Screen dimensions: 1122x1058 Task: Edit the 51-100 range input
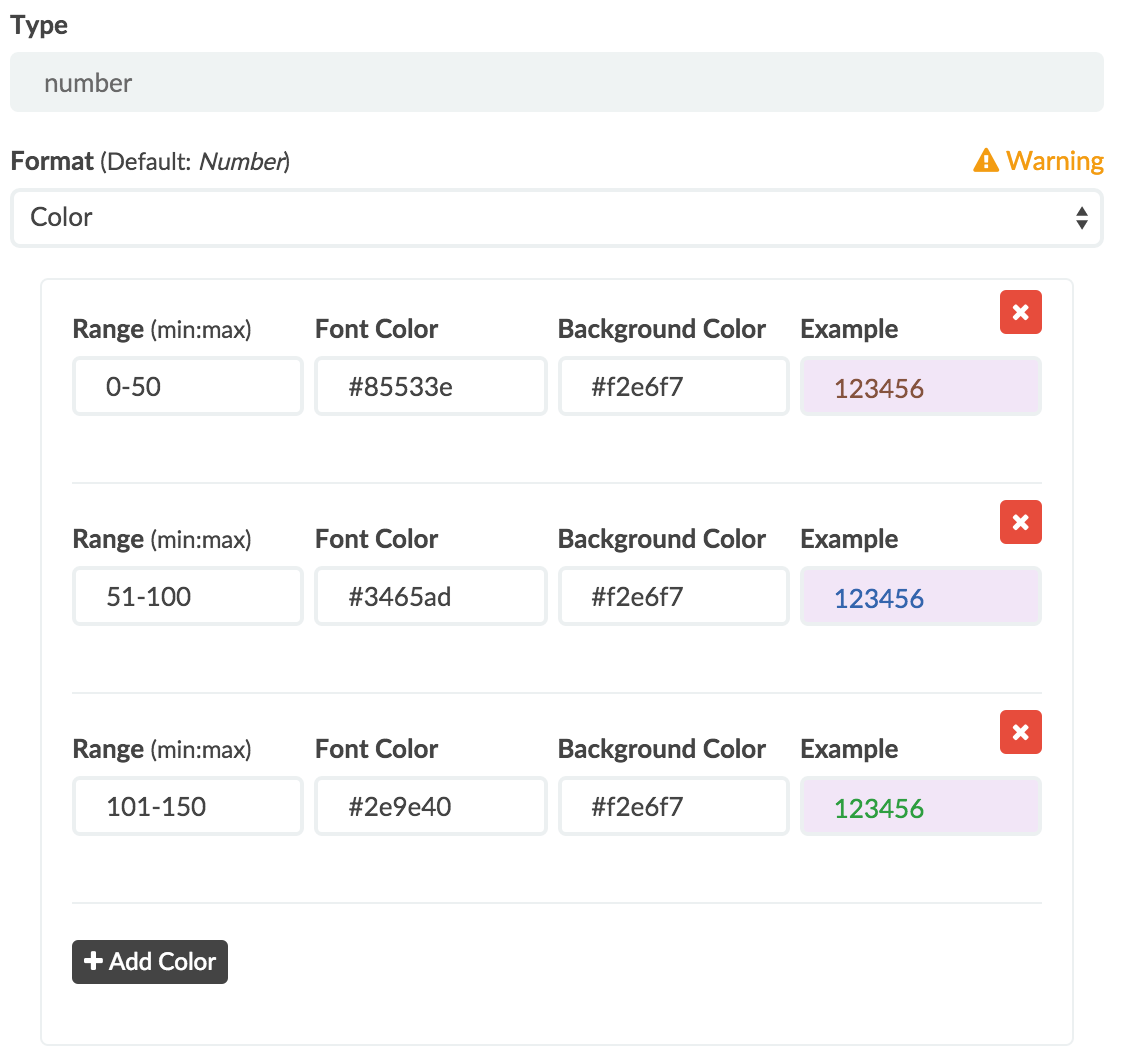188,596
